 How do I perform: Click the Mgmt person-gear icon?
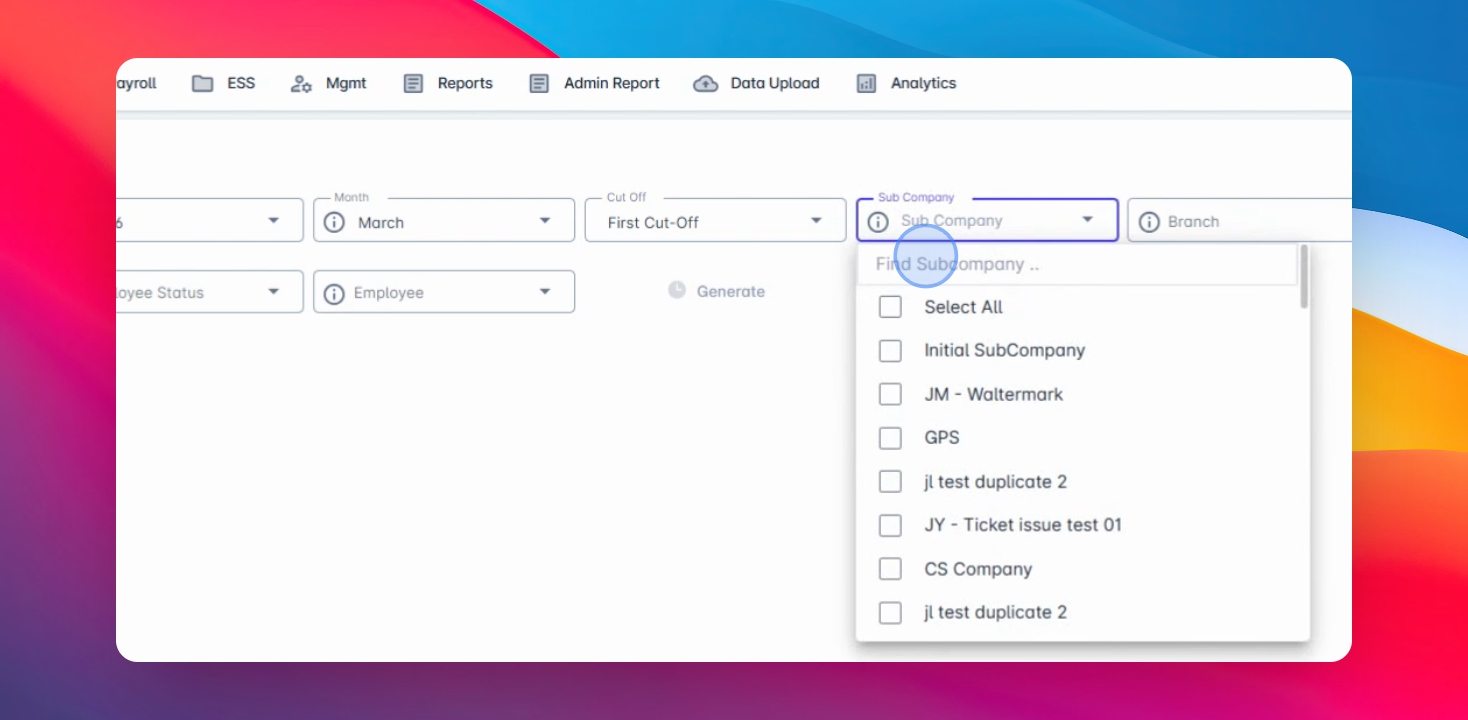(301, 84)
